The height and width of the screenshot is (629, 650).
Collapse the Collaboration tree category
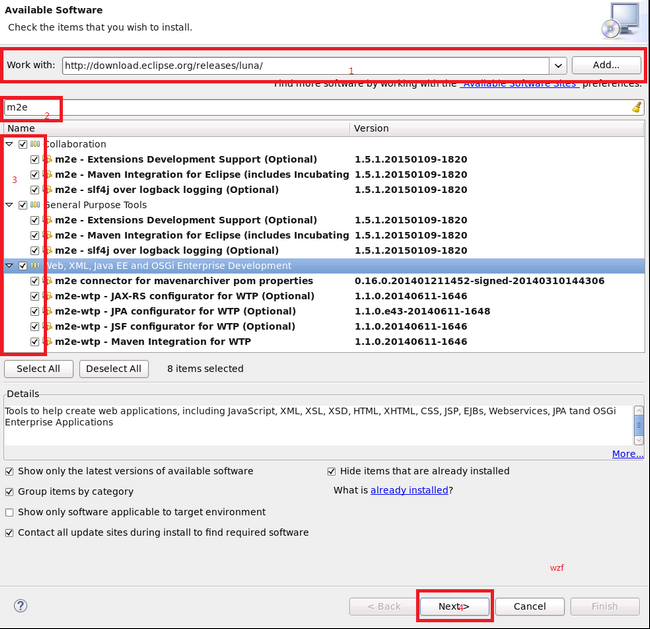point(9,144)
